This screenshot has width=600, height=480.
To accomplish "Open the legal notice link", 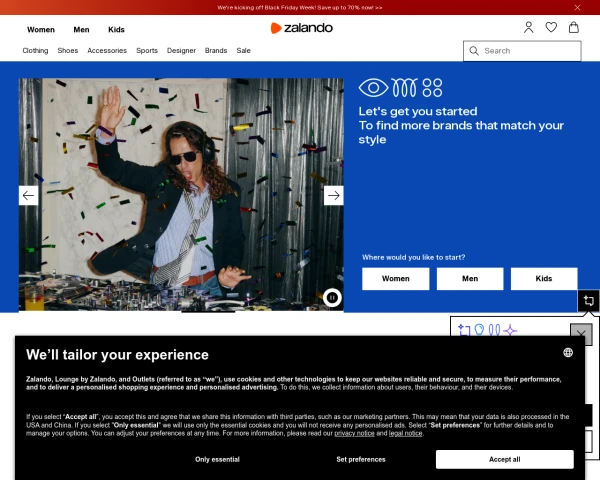I will 406,433.
